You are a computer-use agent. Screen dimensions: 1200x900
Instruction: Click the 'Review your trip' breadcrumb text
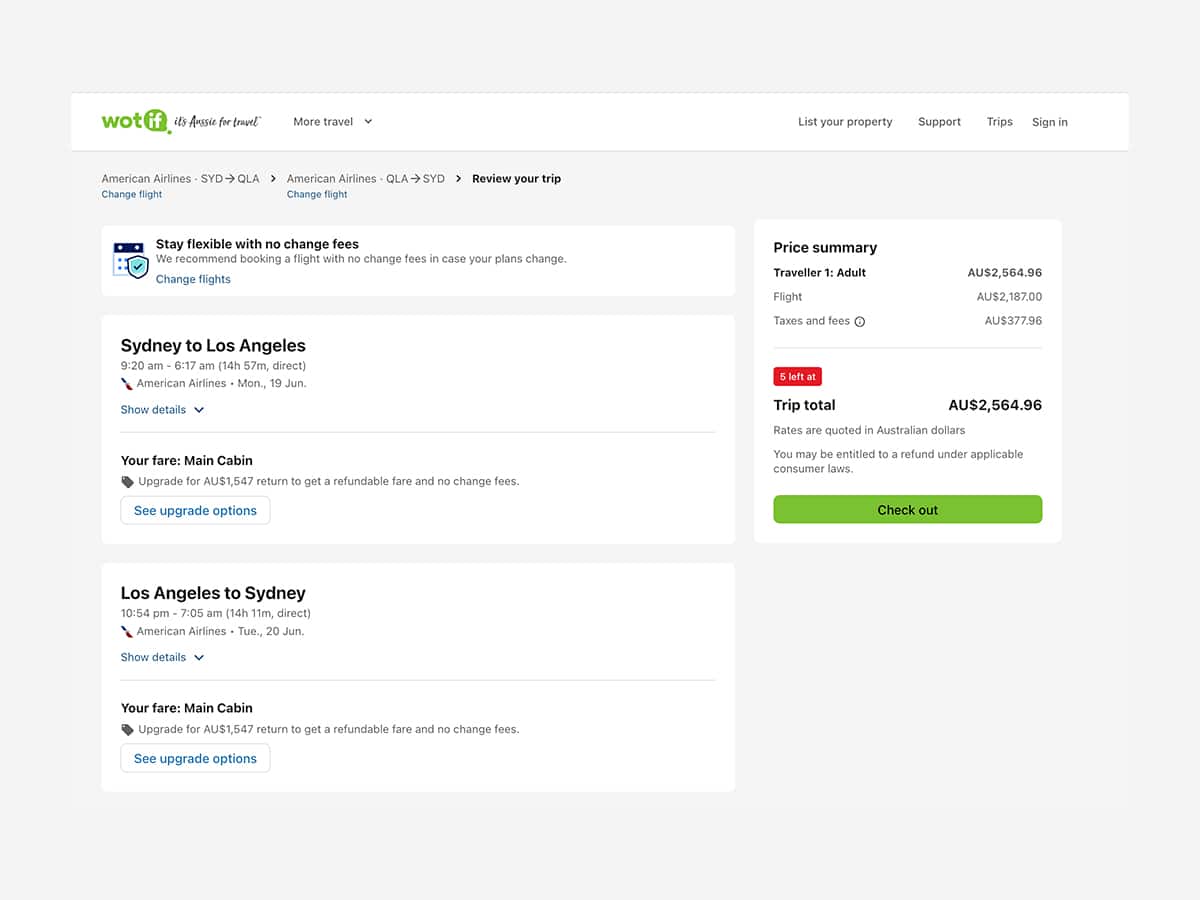[517, 179]
